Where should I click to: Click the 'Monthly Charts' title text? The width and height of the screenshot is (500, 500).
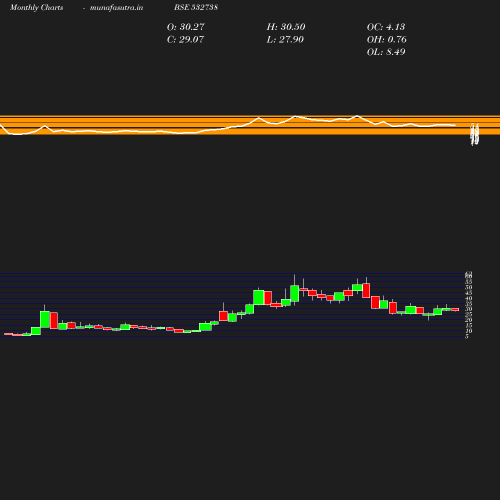37,8
